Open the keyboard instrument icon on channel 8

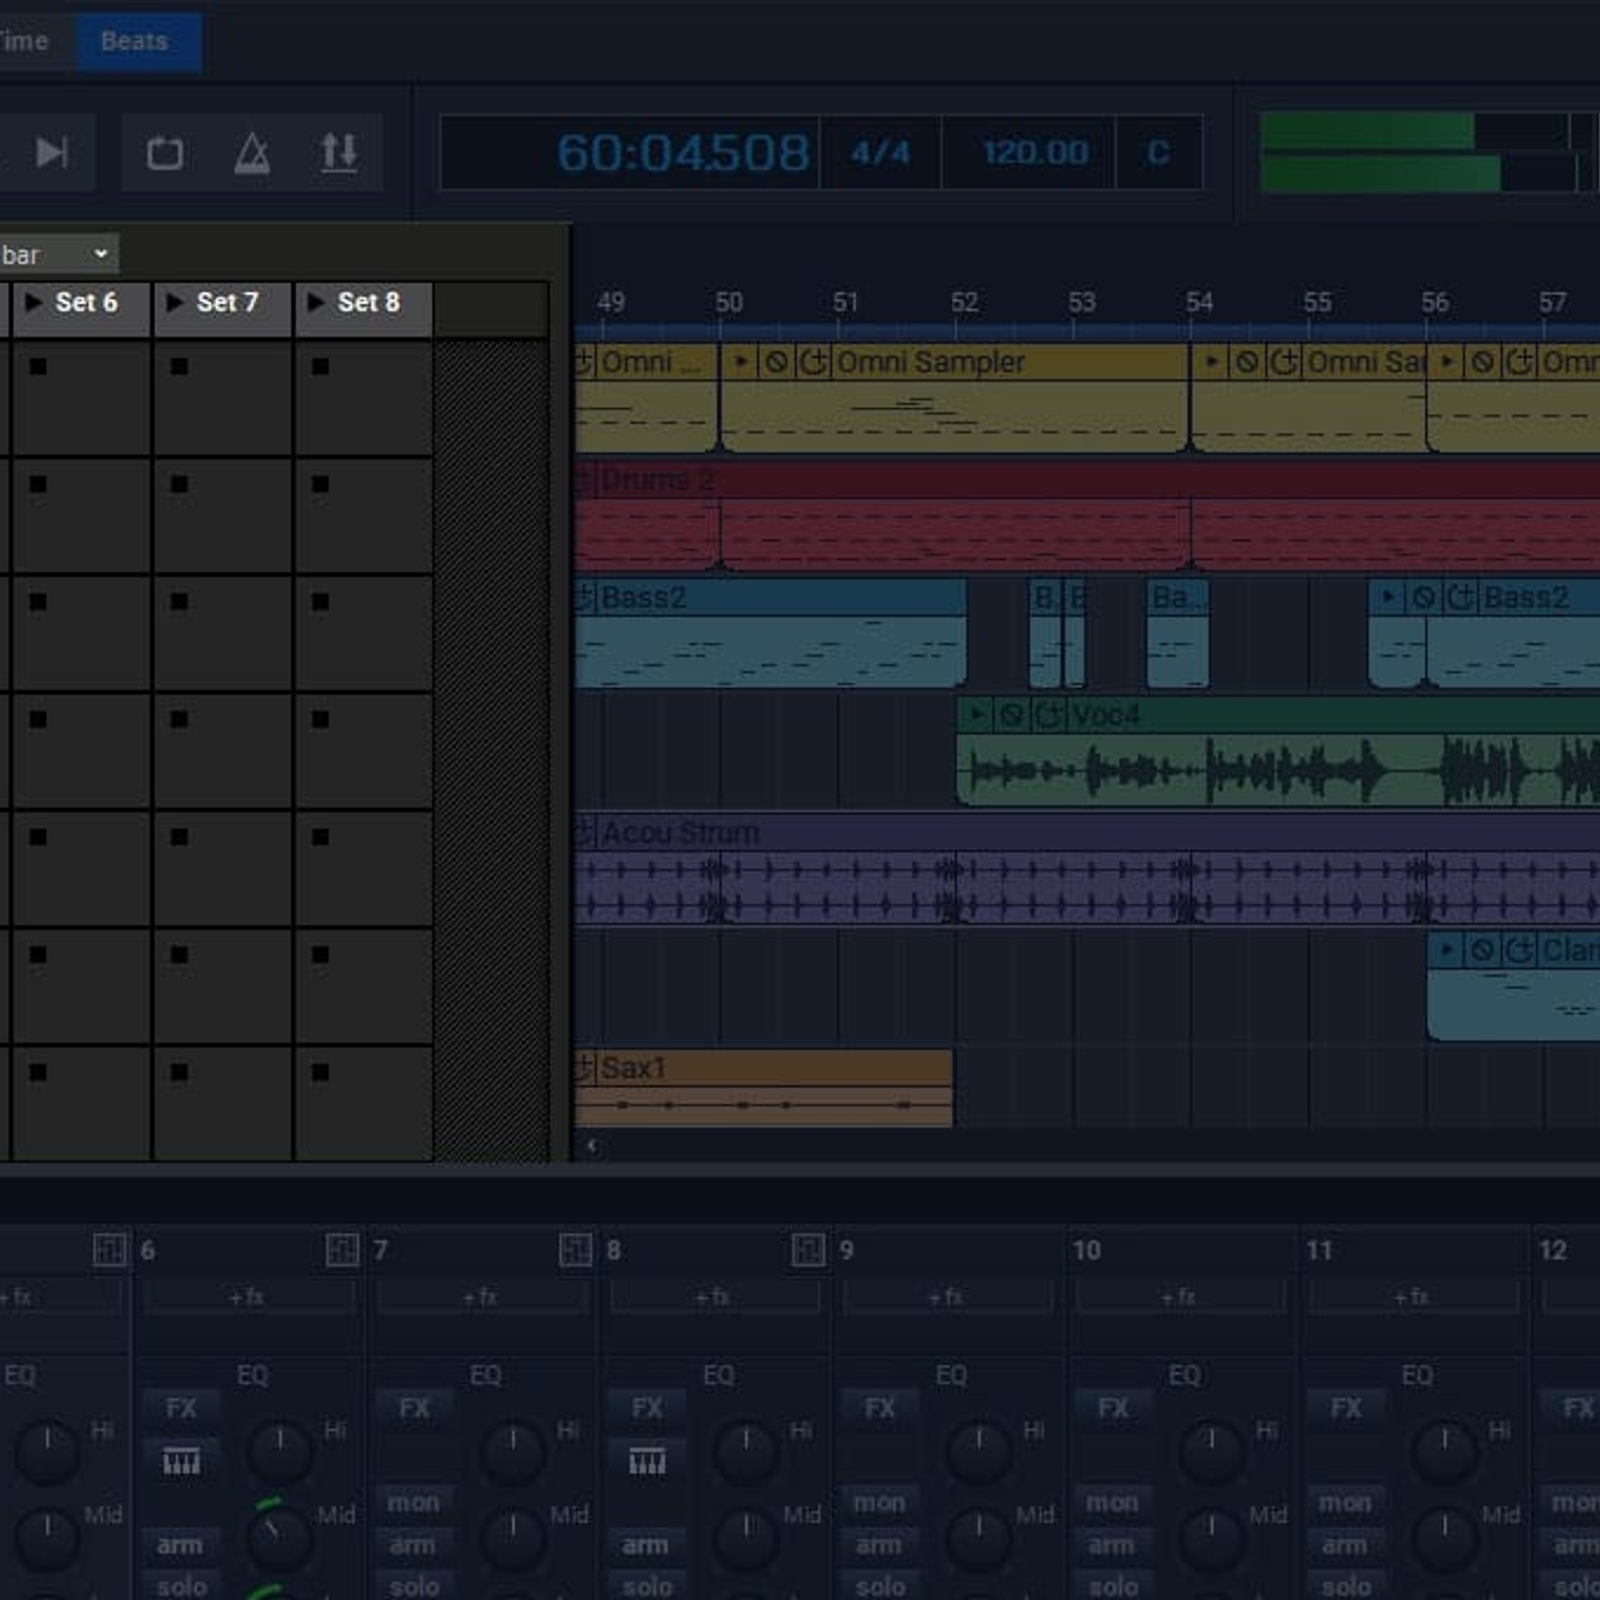(647, 1462)
